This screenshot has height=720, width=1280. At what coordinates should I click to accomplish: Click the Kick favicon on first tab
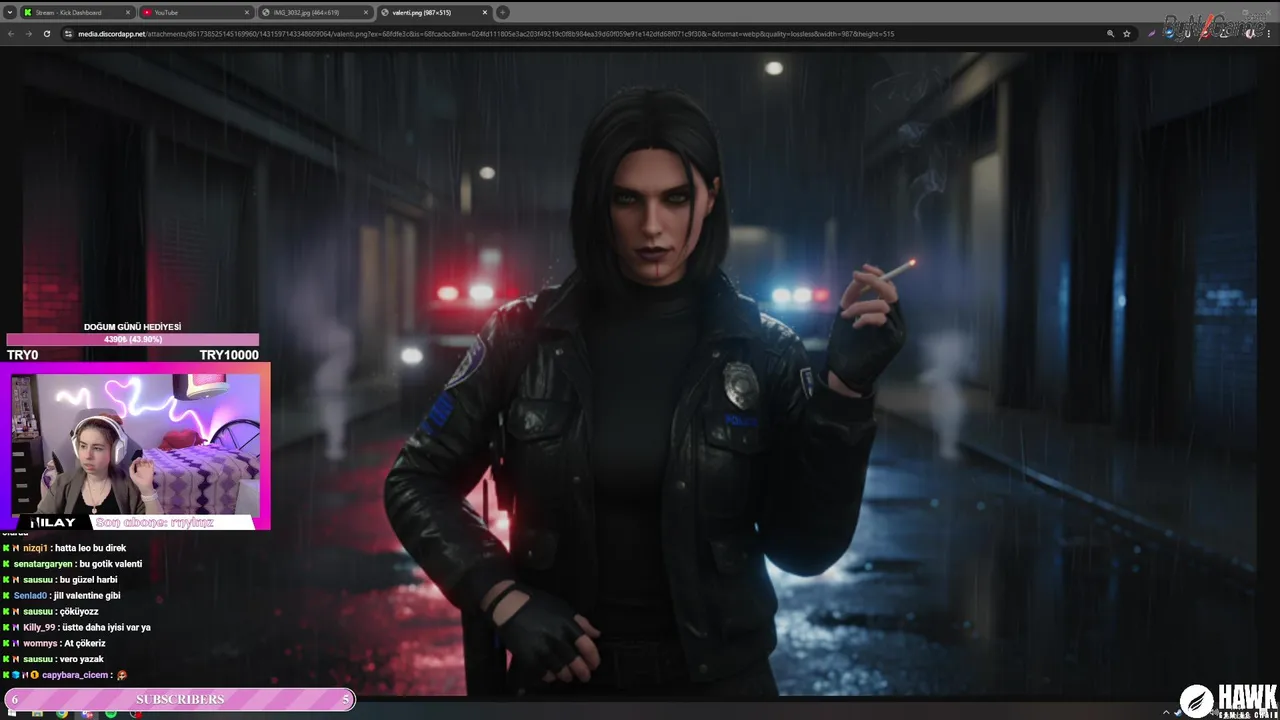click(27, 12)
